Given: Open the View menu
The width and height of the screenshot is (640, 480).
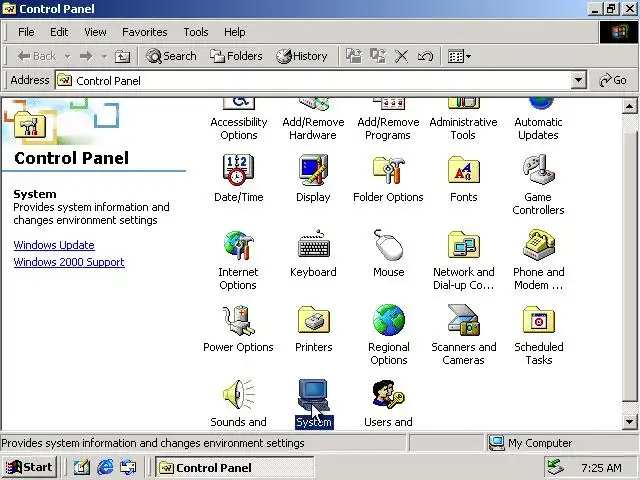Looking at the screenshot, I should 95,32.
